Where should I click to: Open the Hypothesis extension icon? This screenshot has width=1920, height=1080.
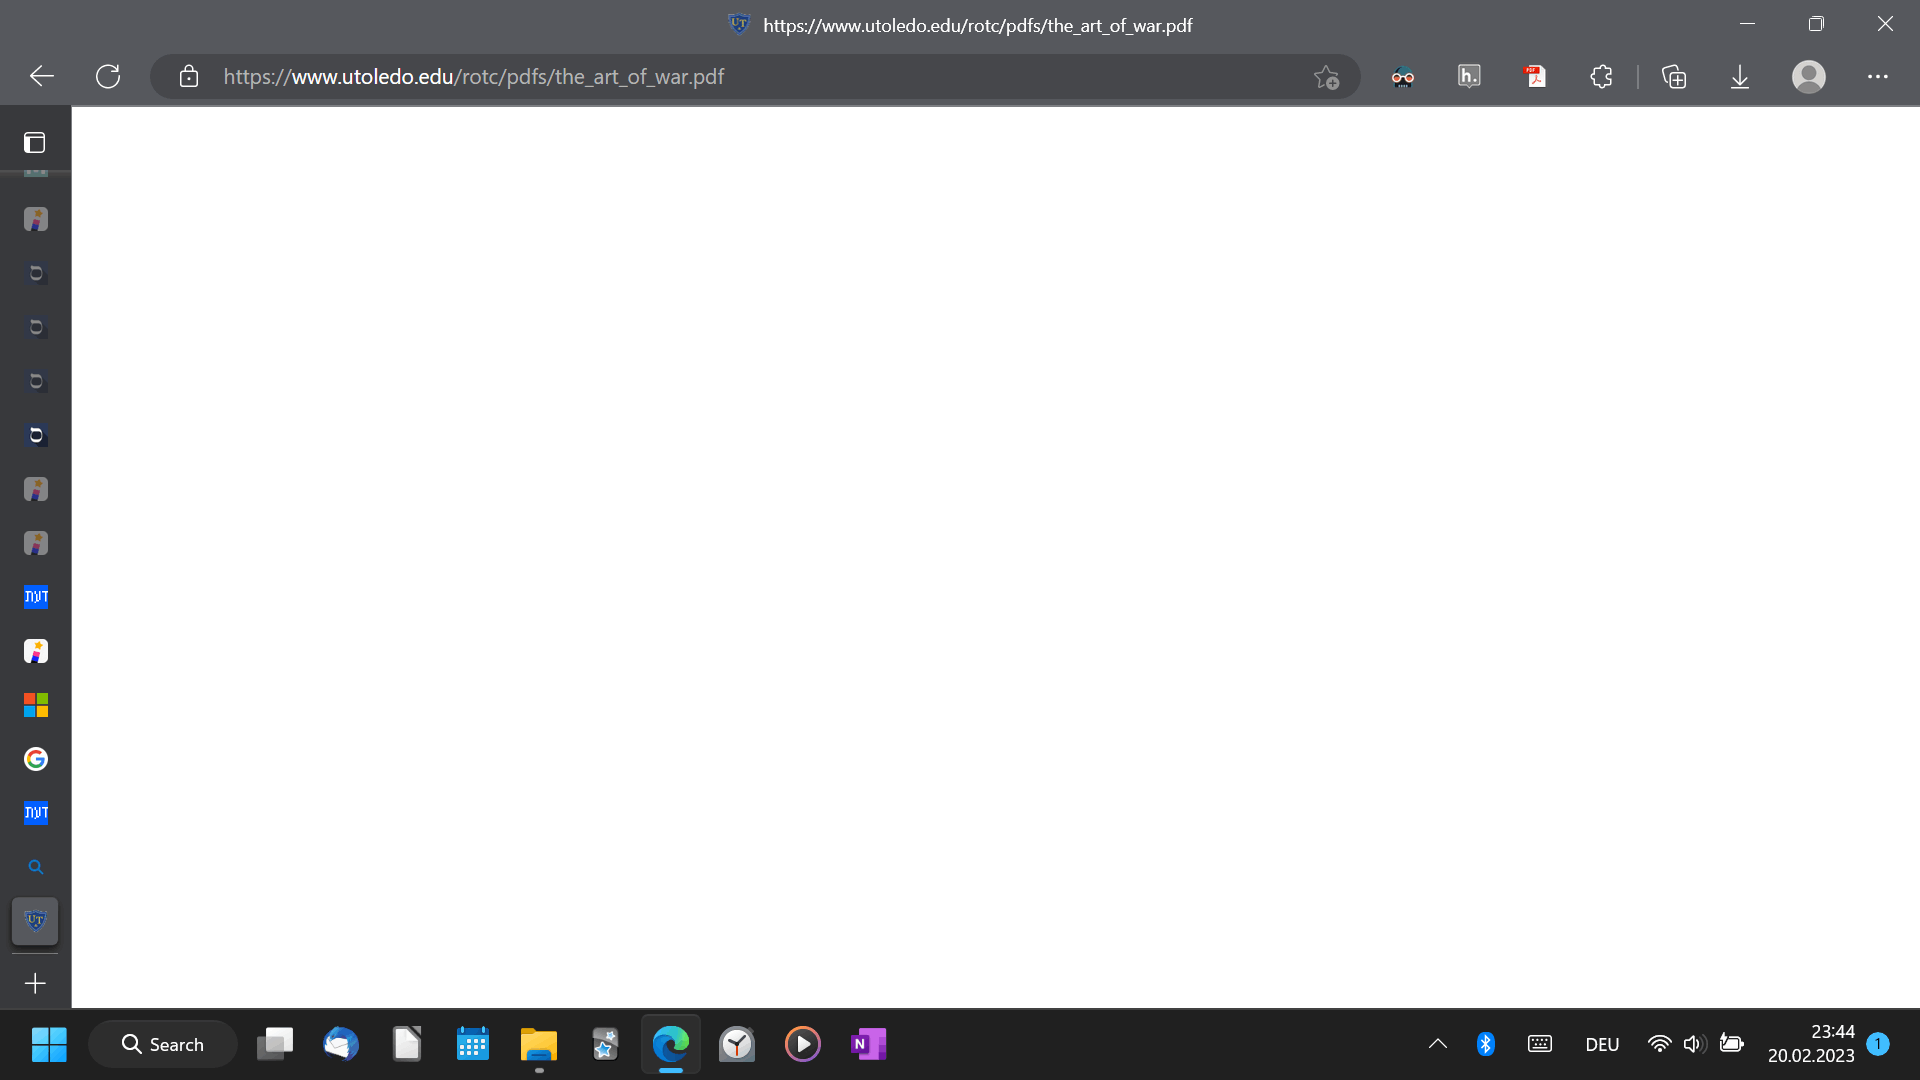(x=1469, y=76)
